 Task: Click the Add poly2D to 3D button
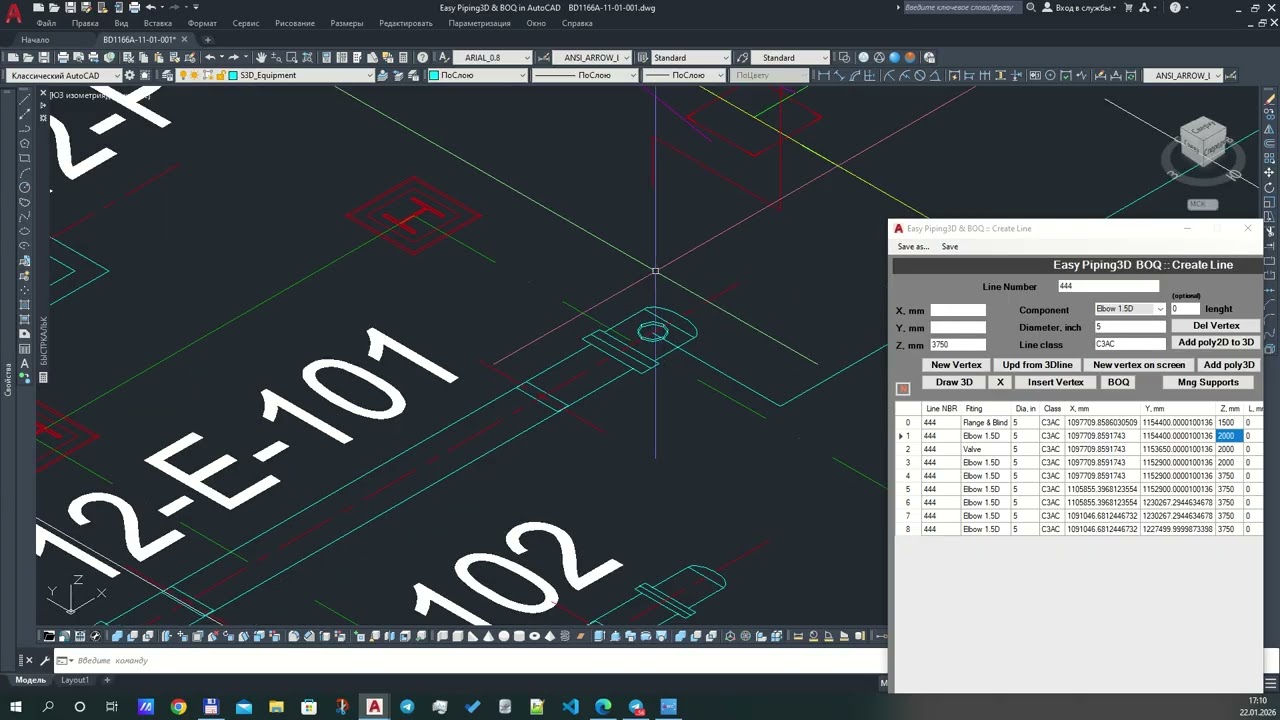(1216, 343)
